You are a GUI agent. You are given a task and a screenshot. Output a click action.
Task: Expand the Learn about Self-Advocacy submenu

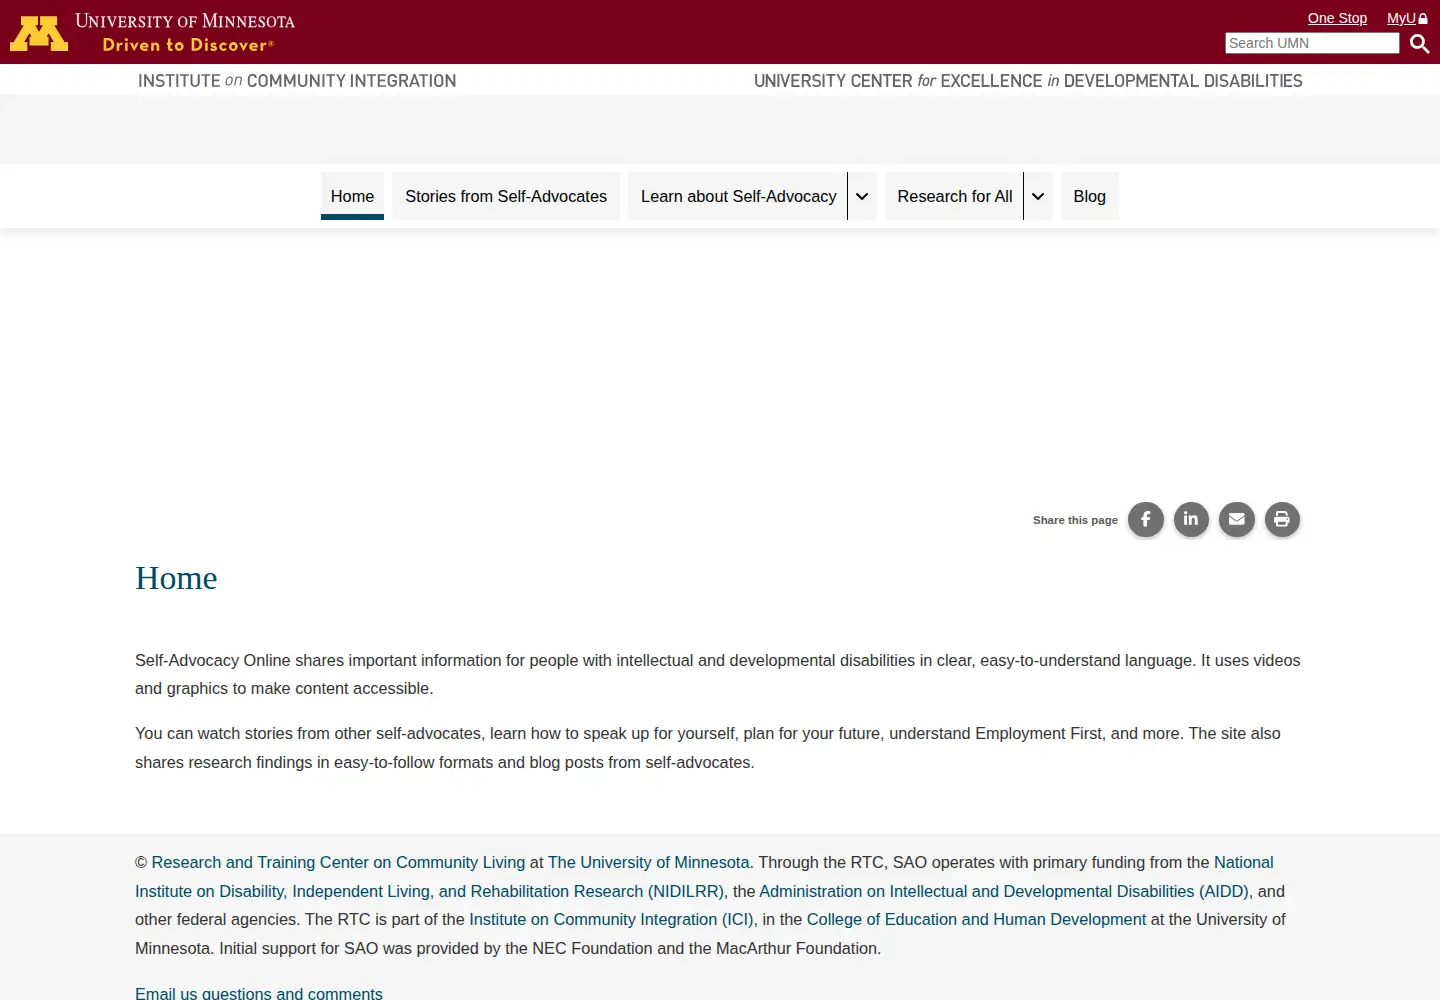[862, 196]
